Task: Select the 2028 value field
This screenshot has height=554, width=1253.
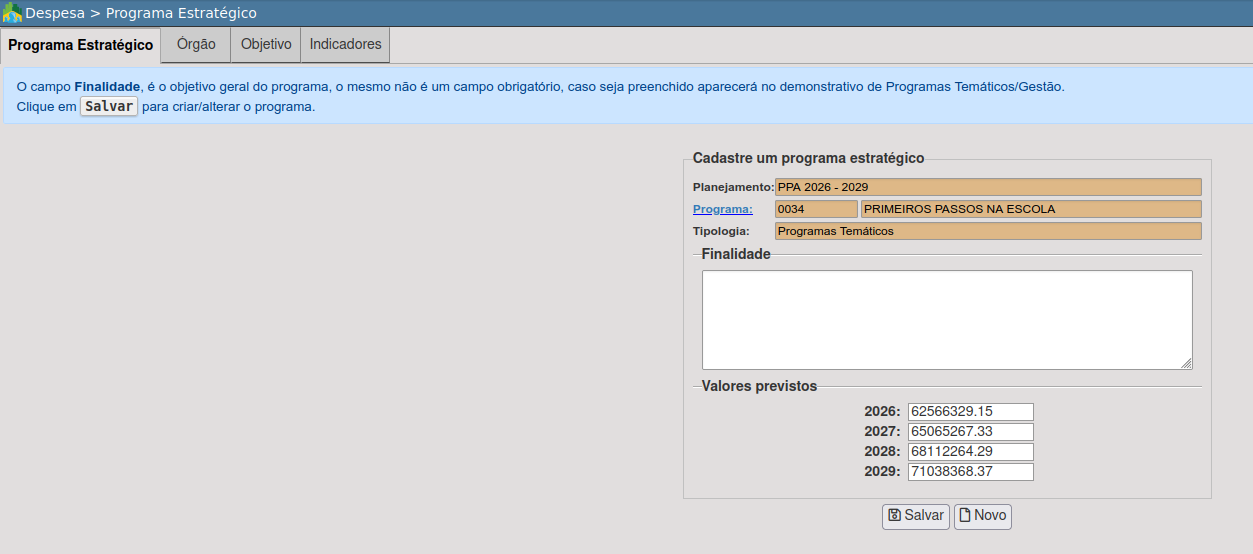Action: pos(969,452)
